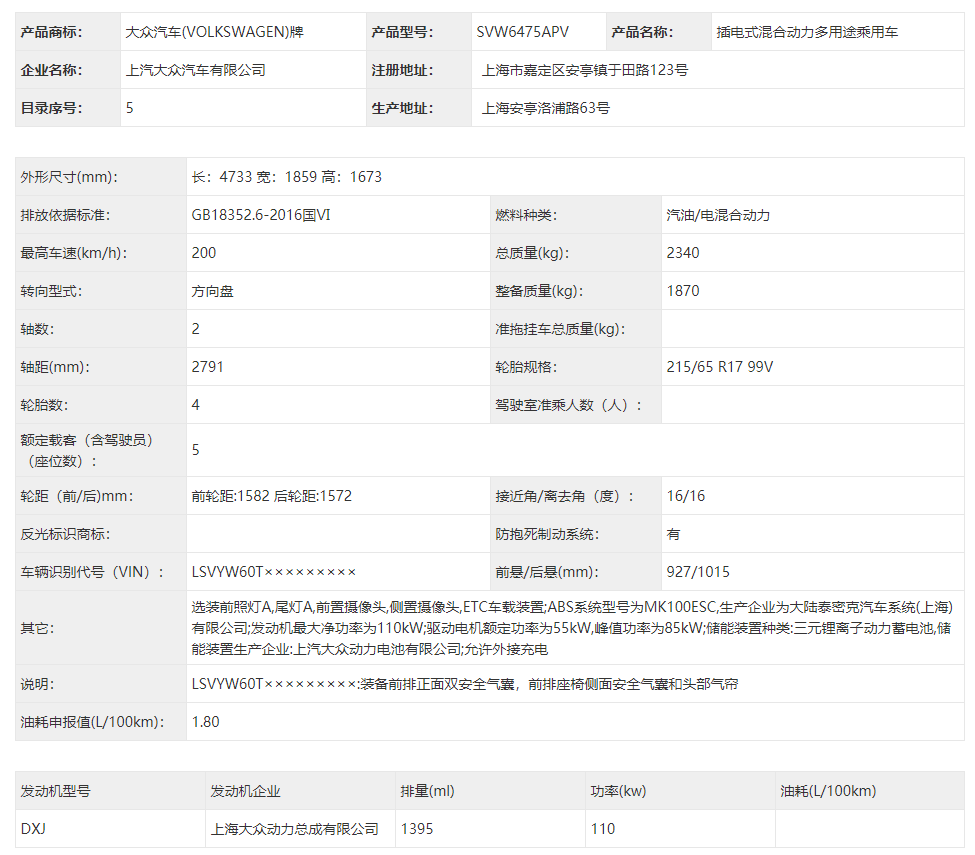Select the 发动机型号 column header
The width and height of the screenshot is (975, 855).
point(55,791)
